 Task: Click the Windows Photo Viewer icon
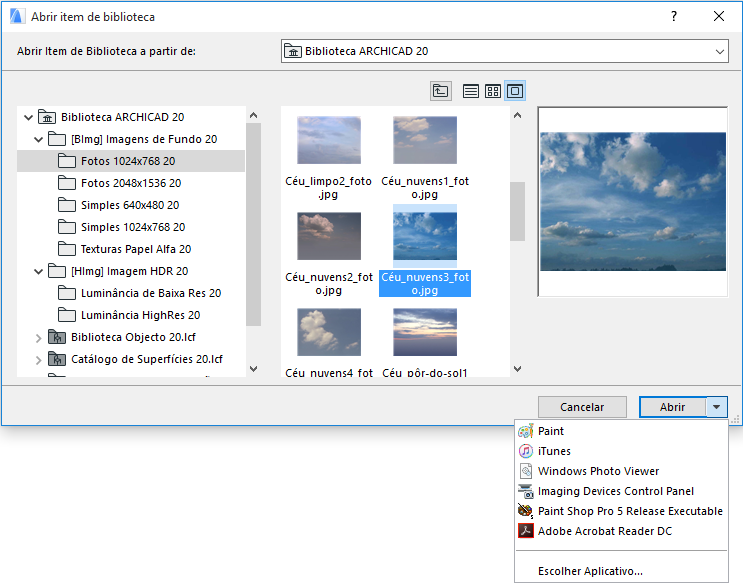coord(526,471)
